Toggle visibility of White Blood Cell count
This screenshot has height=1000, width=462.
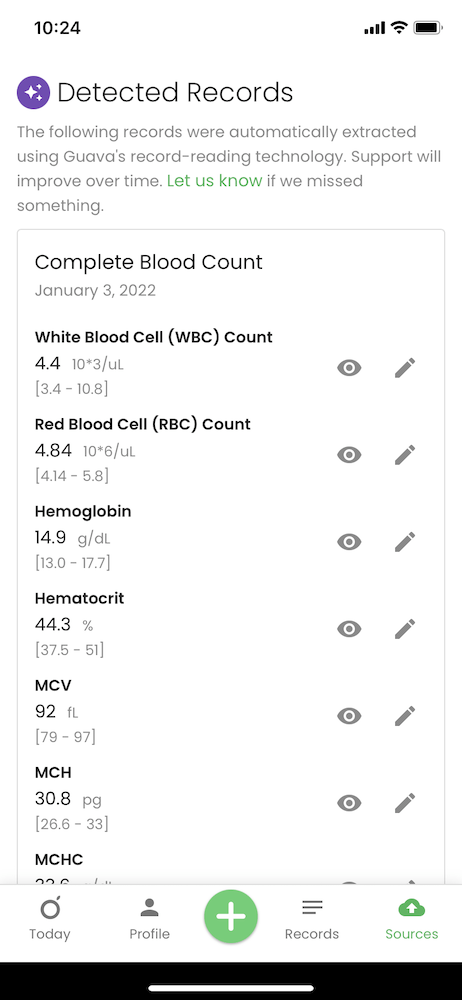click(x=349, y=368)
